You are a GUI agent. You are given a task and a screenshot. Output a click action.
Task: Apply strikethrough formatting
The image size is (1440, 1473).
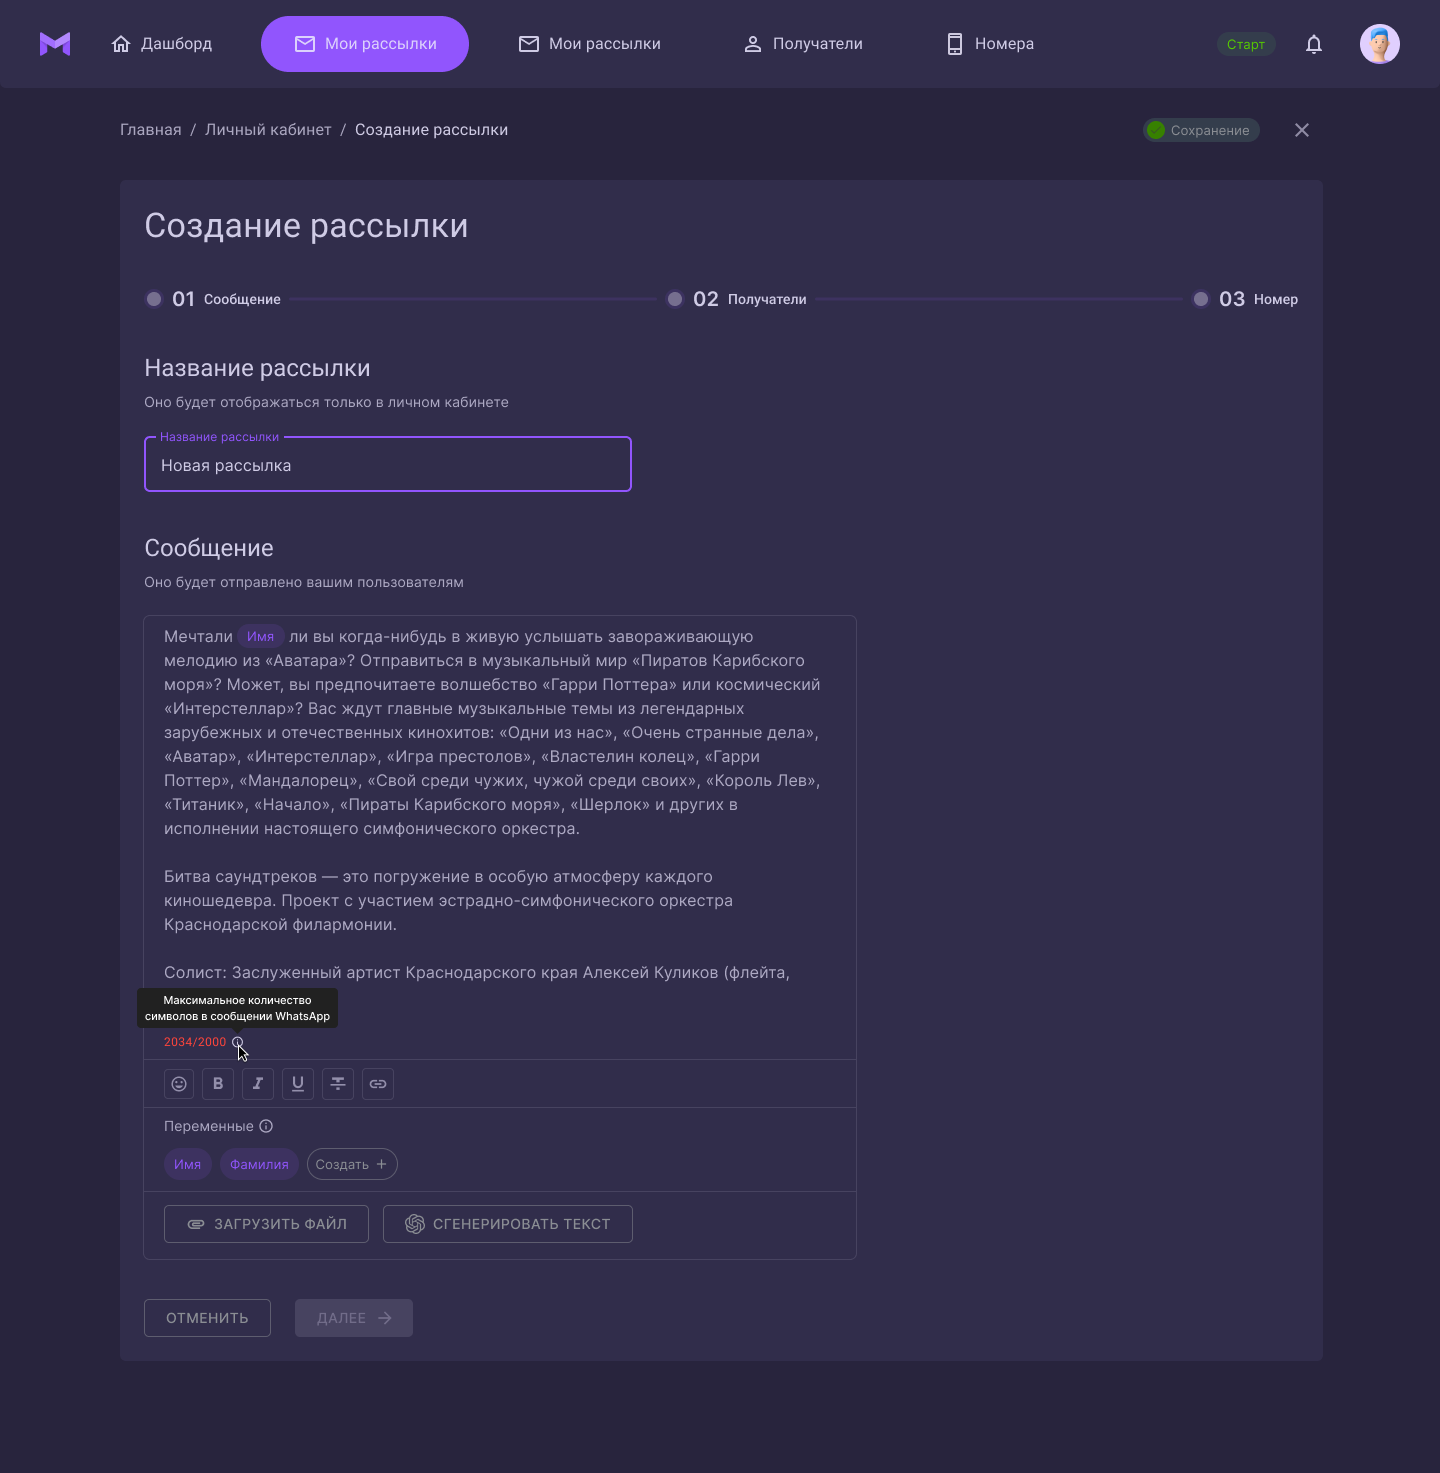(338, 1084)
